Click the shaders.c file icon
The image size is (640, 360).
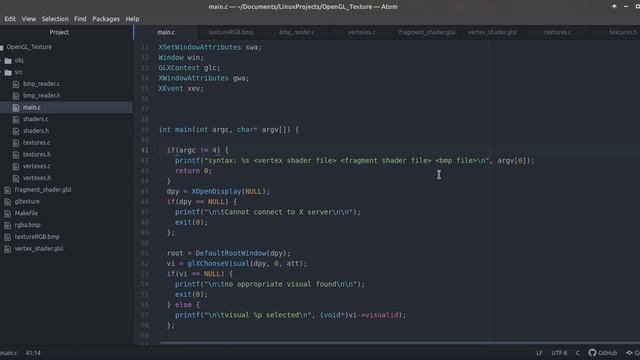16,120
